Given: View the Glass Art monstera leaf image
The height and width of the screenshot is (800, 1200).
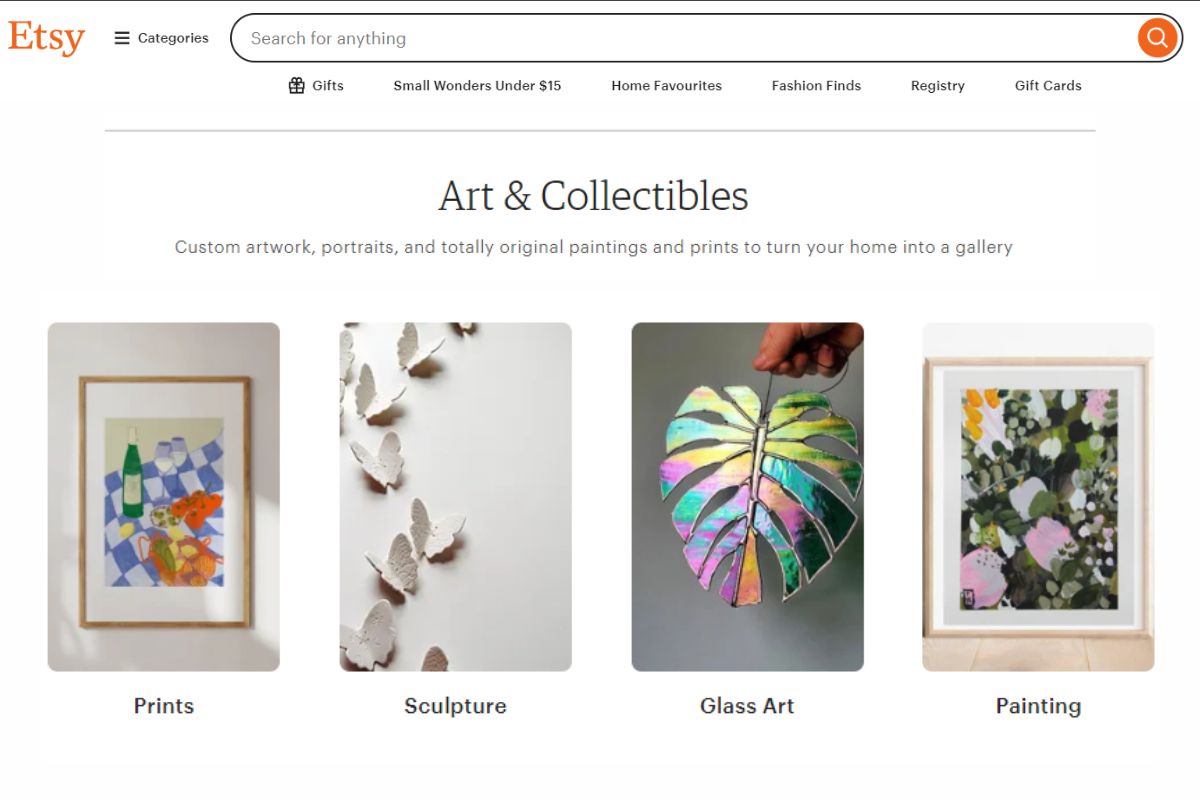Looking at the screenshot, I should [x=747, y=495].
